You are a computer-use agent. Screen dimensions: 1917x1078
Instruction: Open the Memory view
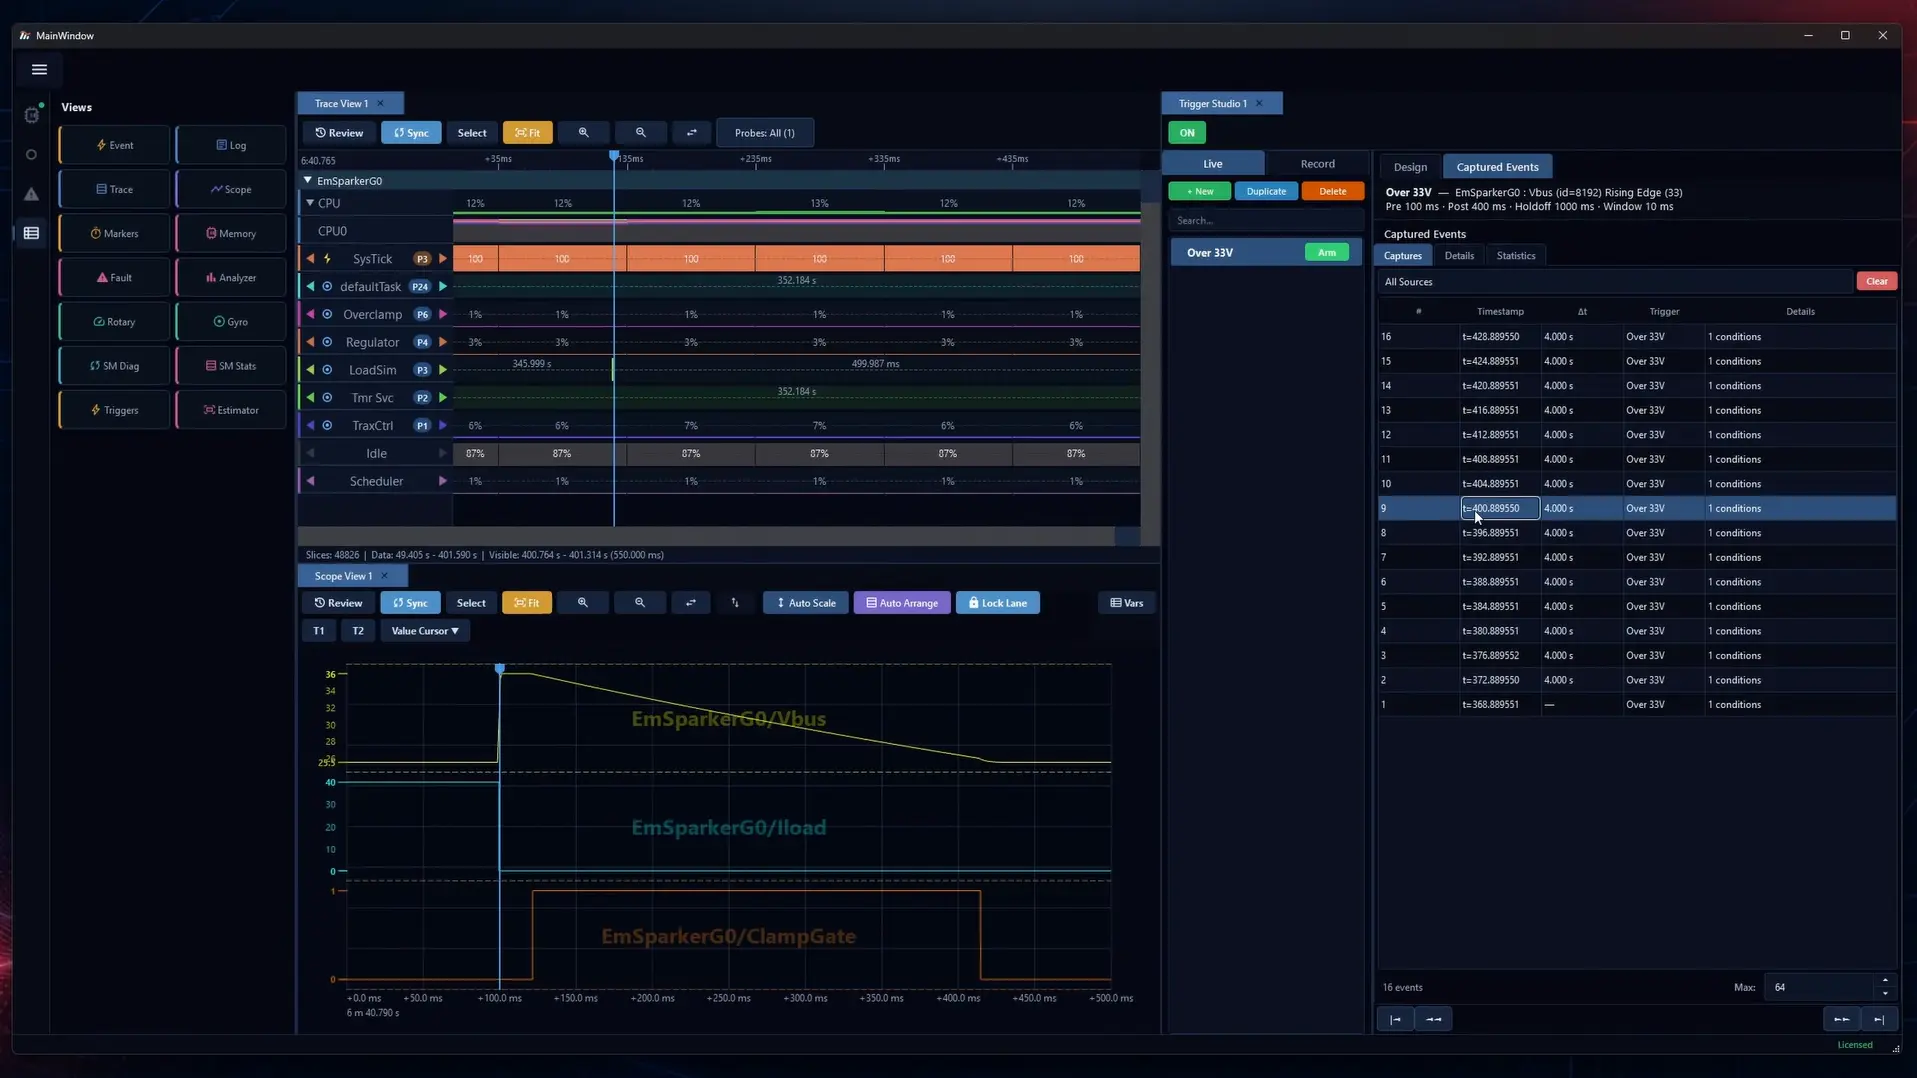(231, 233)
